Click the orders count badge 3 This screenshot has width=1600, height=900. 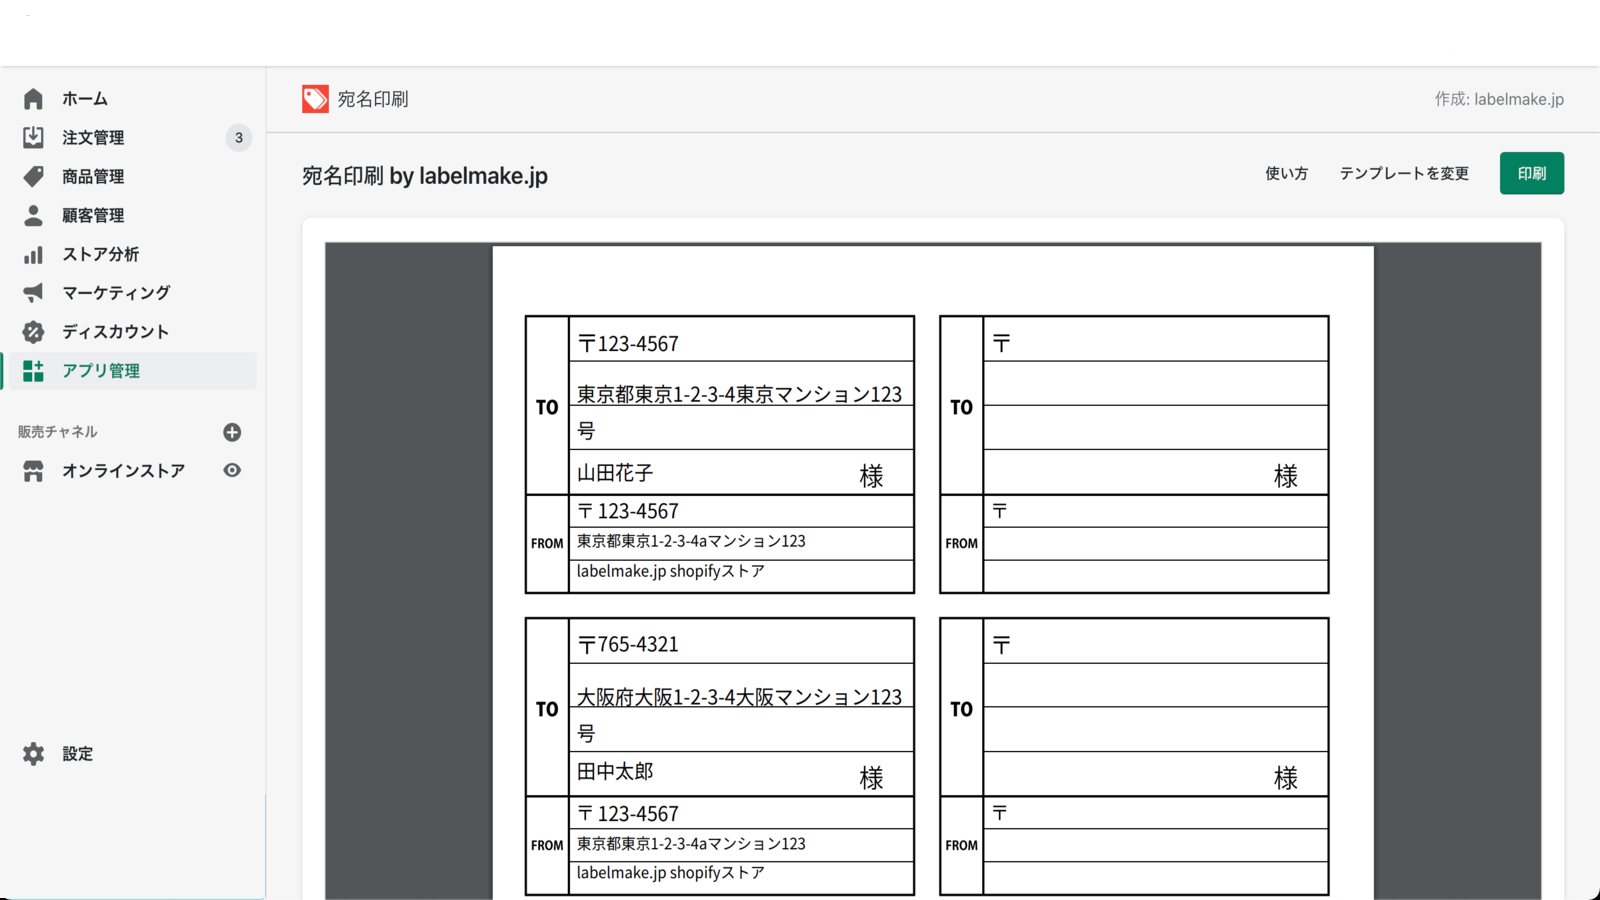coord(238,137)
